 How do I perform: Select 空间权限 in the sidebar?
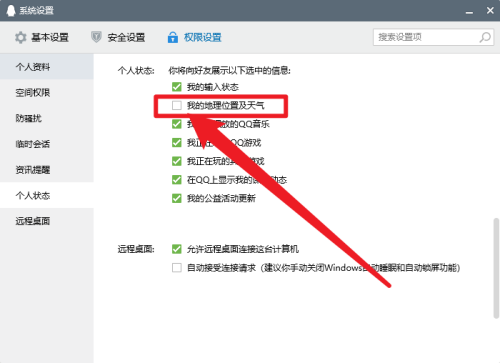(47, 93)
